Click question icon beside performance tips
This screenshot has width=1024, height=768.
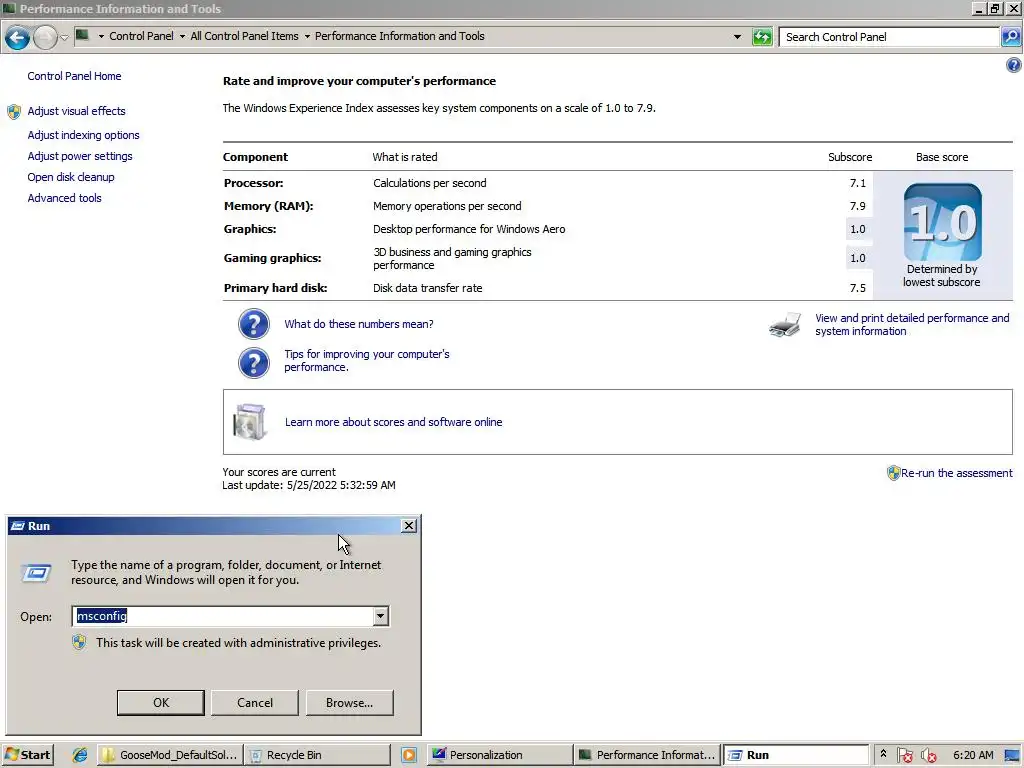[253, 363]
